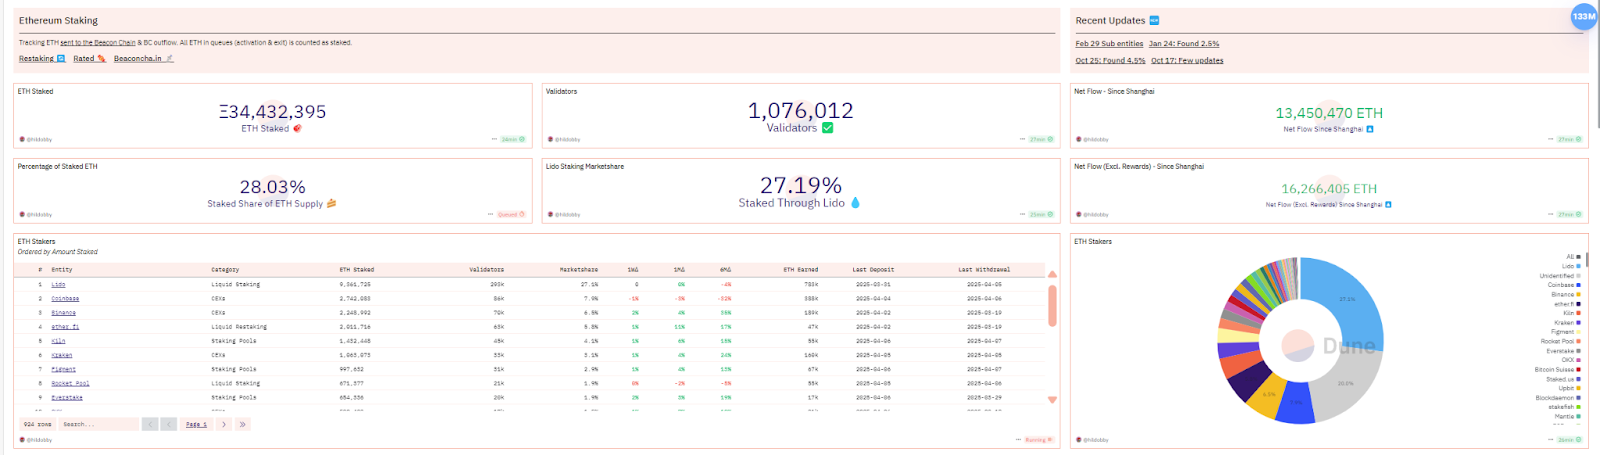Viewport: 1600px width, 455px height.
Task: Sort the table by the Category column header
Action: (225, 270)
